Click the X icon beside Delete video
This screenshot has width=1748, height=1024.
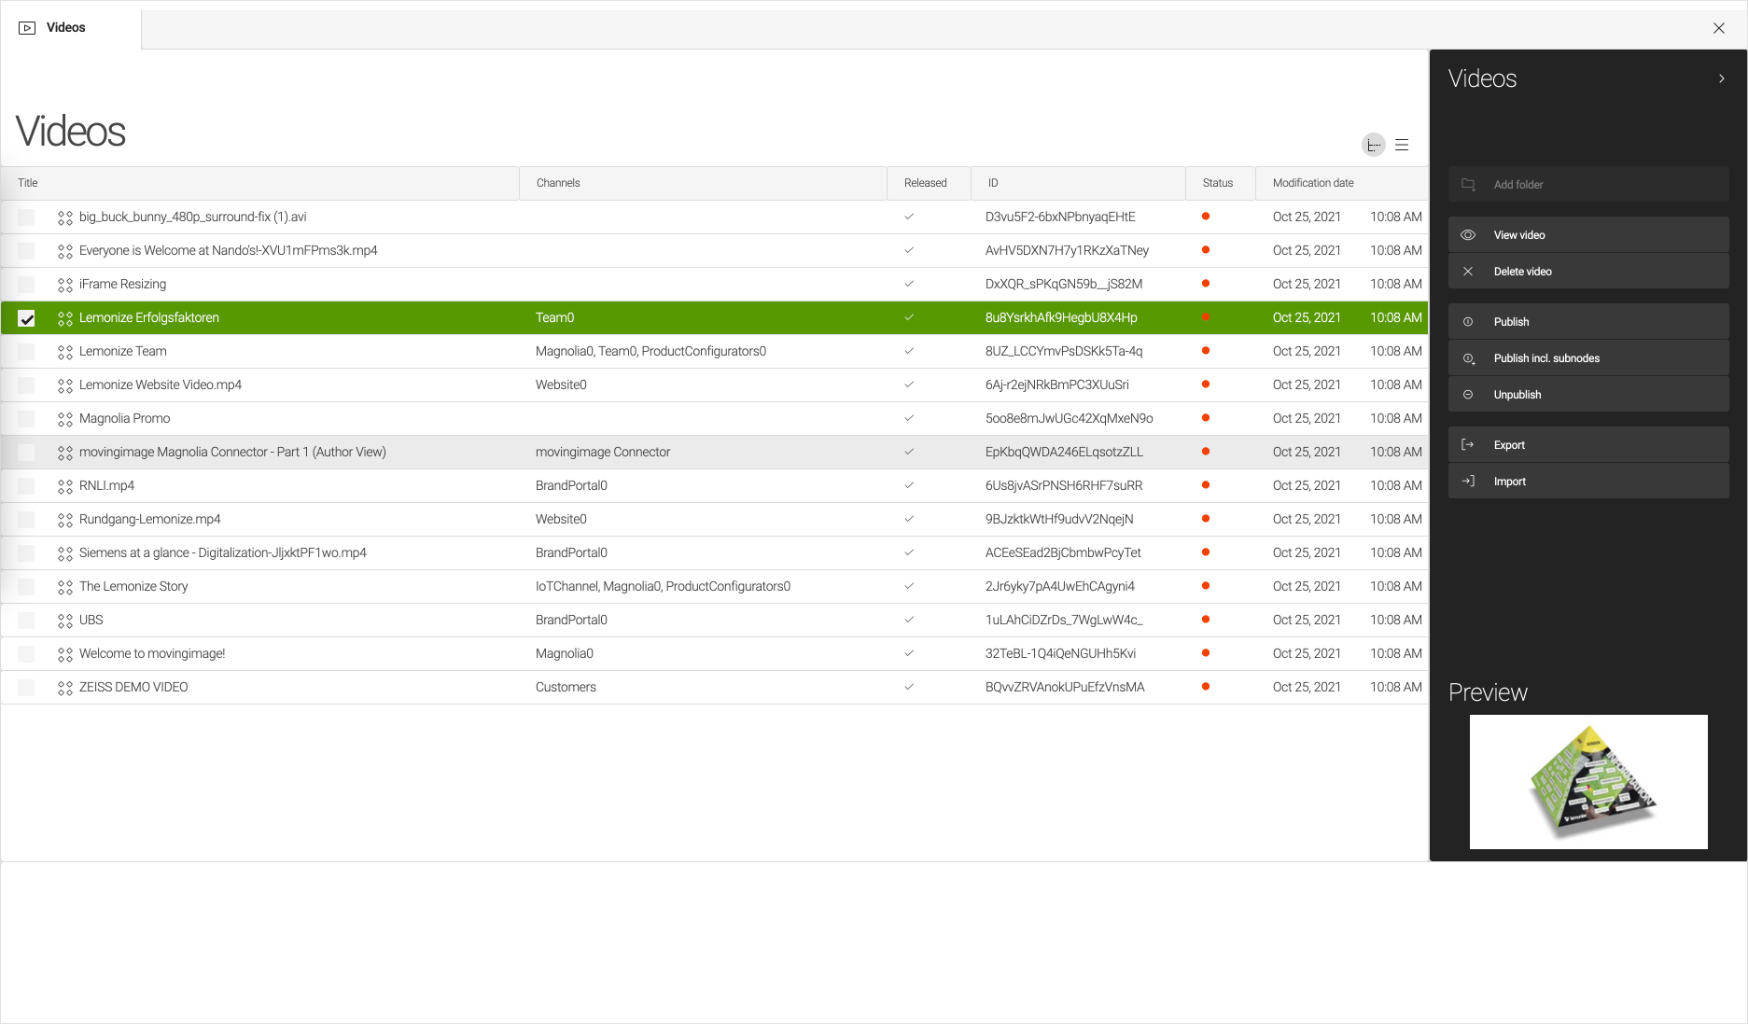1468,271
